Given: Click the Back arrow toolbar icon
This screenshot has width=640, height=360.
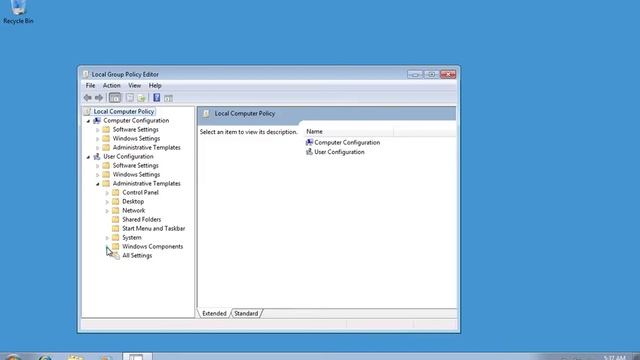Looking at the screenshot, I should [x=87, y=98].
